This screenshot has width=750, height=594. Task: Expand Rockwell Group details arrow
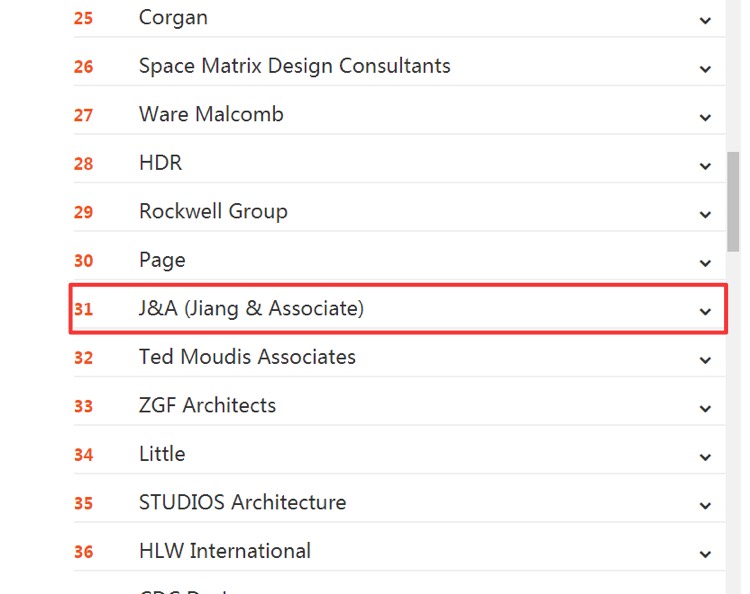pyautogui.click(x=705, y=214)
